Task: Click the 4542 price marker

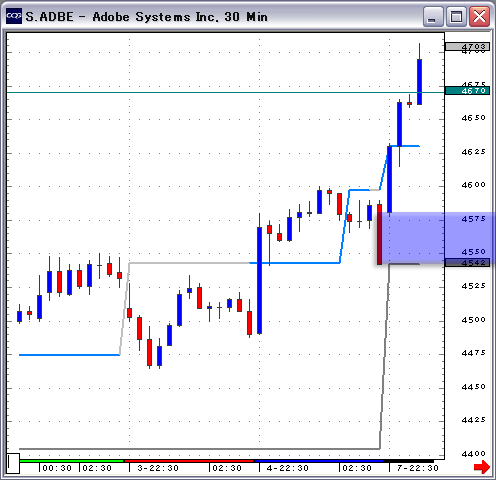Action: coord(467,263)
